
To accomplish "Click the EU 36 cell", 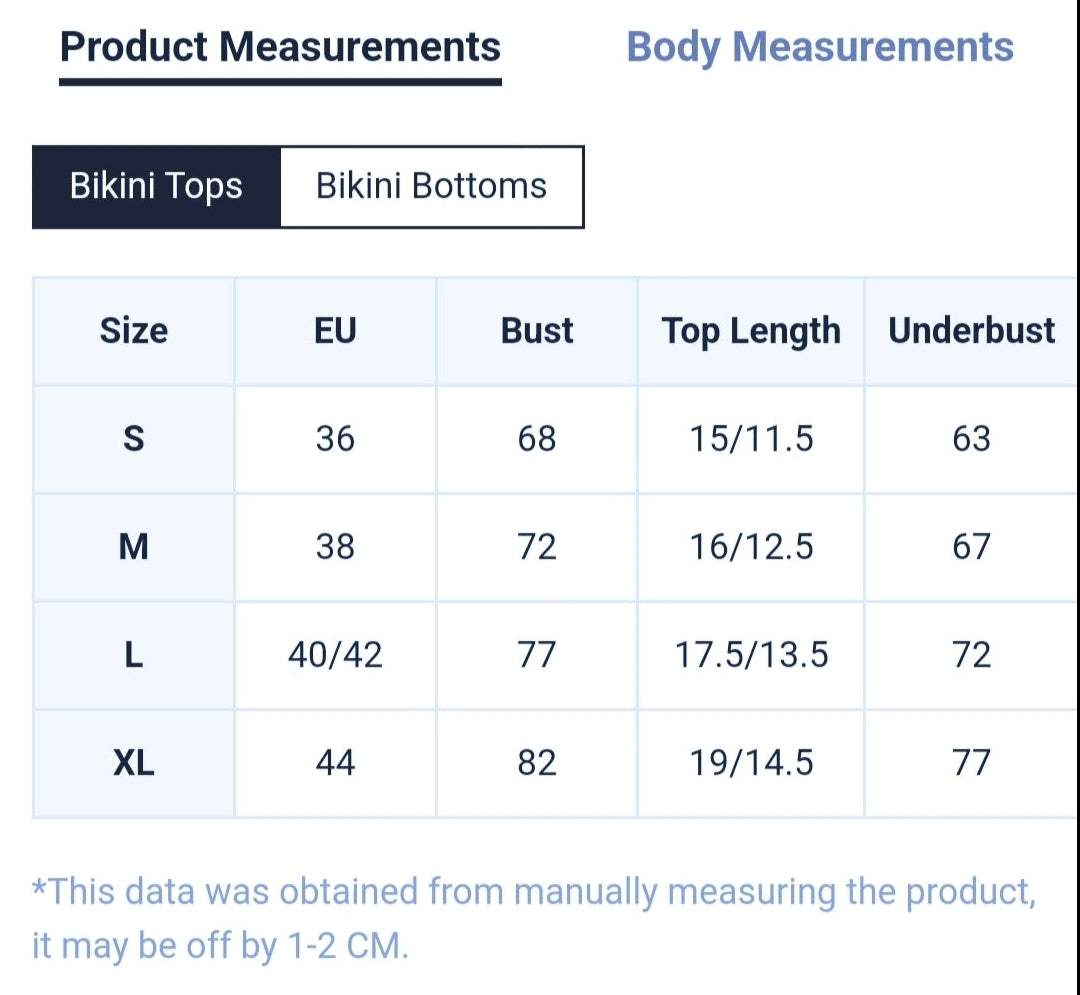I will pos(335,439).
